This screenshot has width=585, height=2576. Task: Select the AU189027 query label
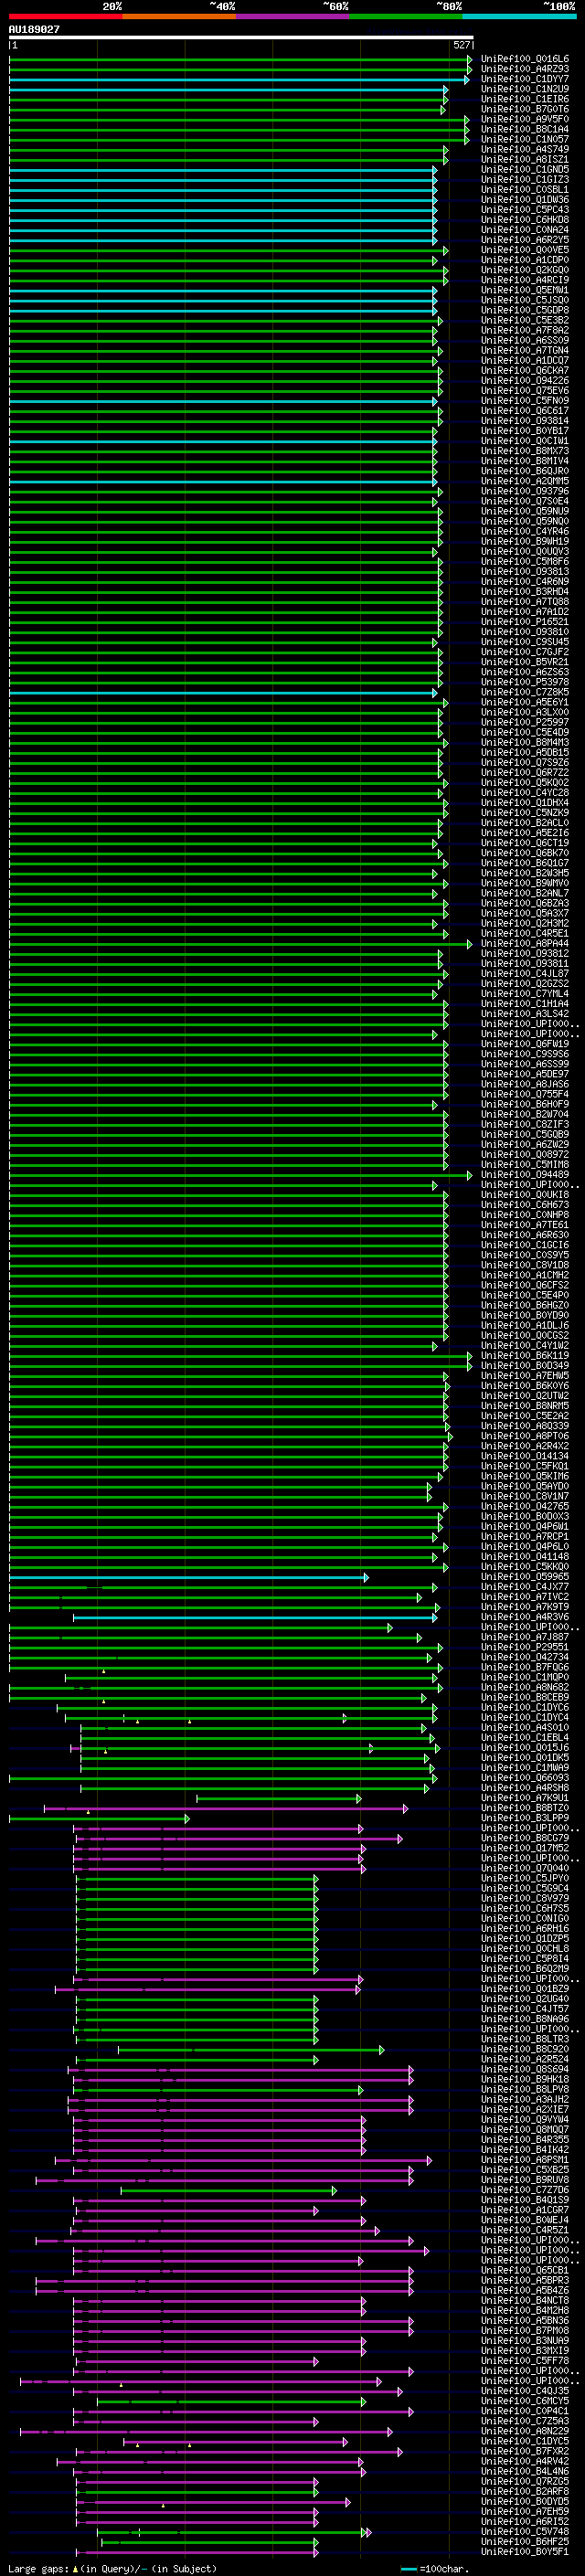34,29
